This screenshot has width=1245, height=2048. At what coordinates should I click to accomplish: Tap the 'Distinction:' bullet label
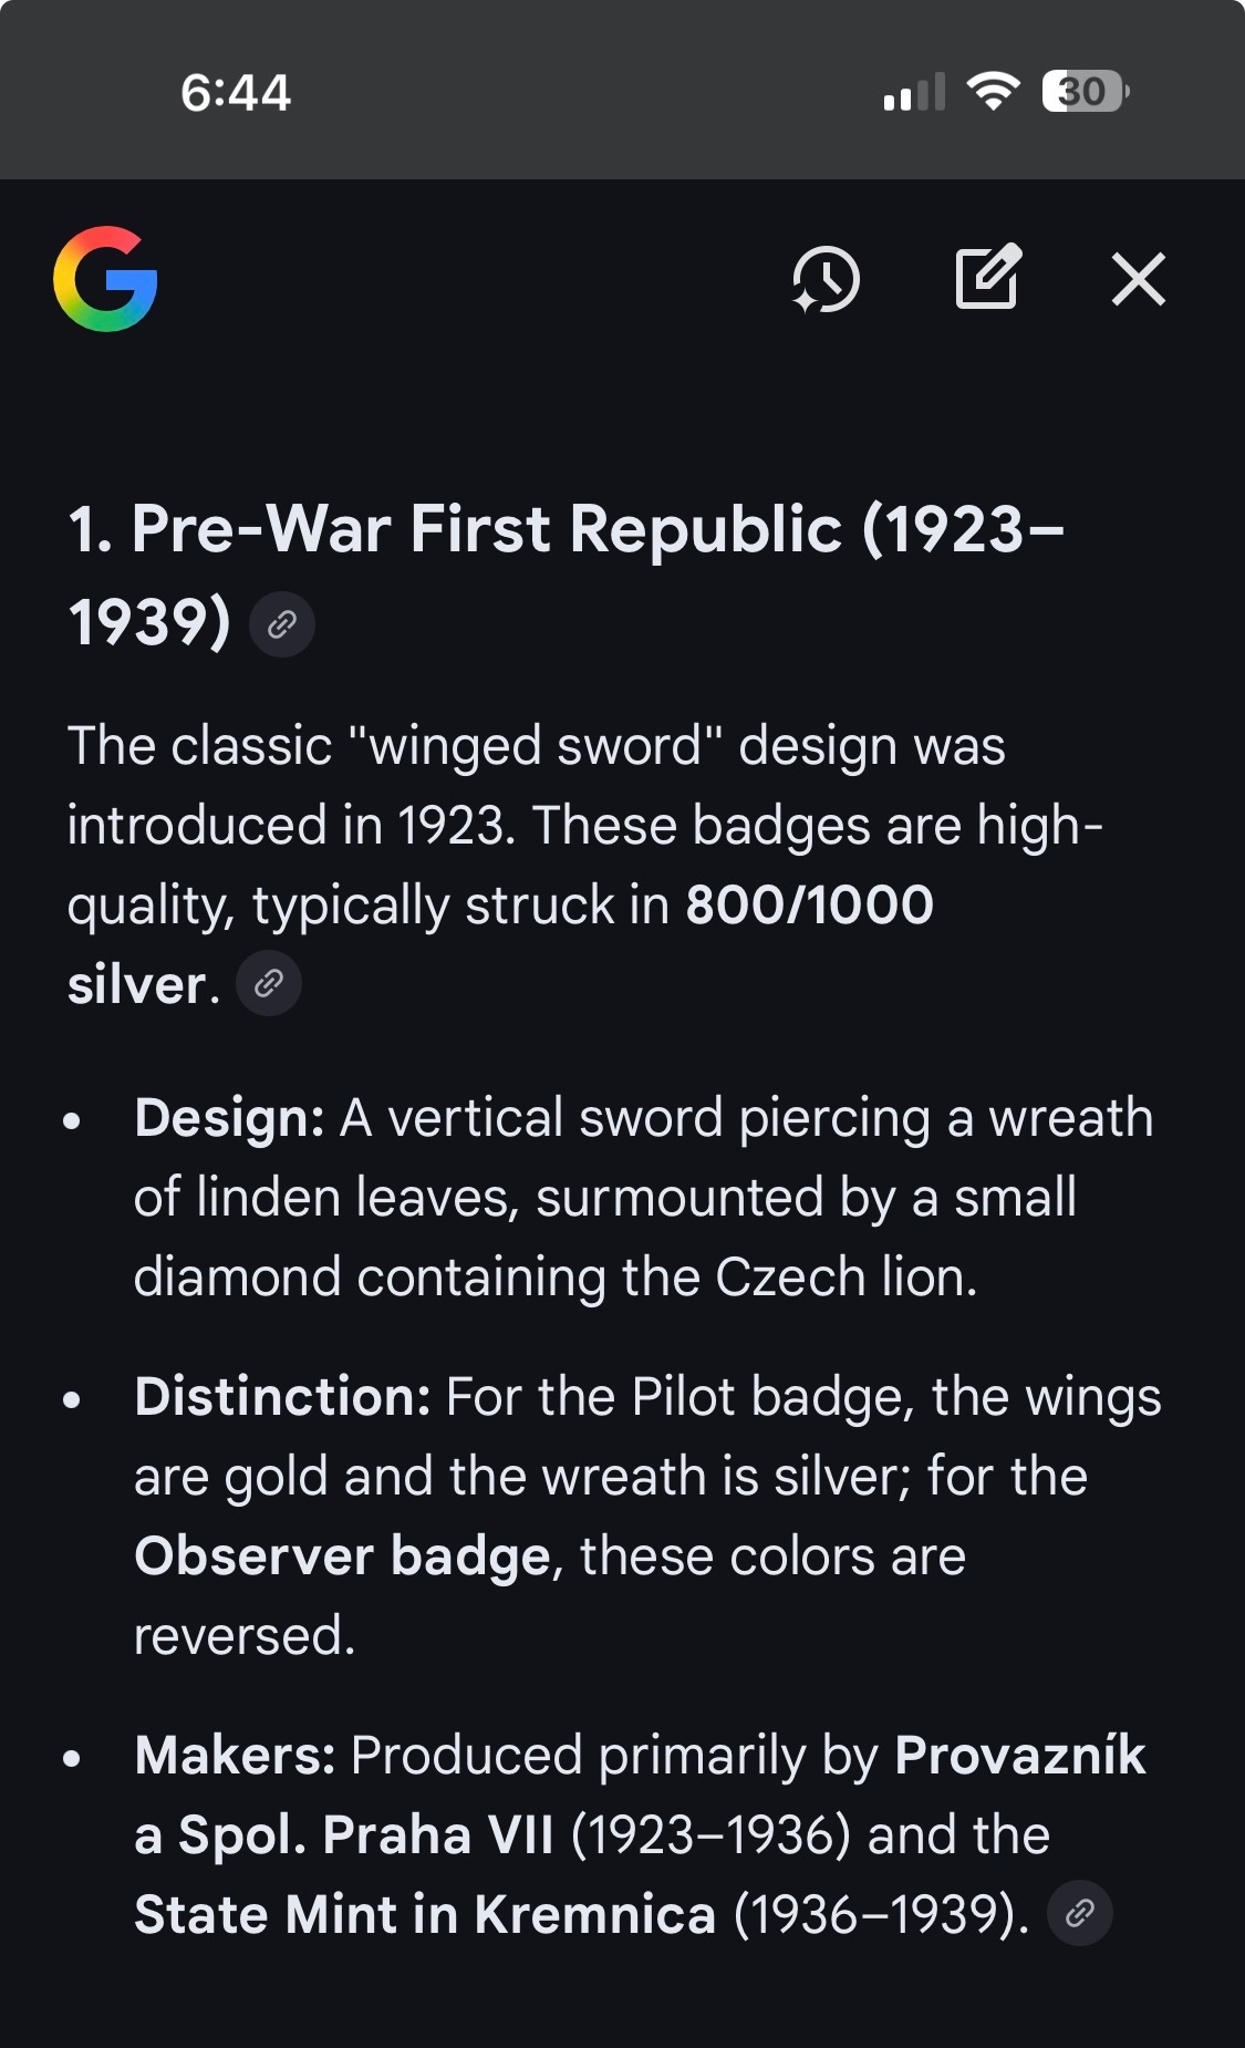[283, 1396]
